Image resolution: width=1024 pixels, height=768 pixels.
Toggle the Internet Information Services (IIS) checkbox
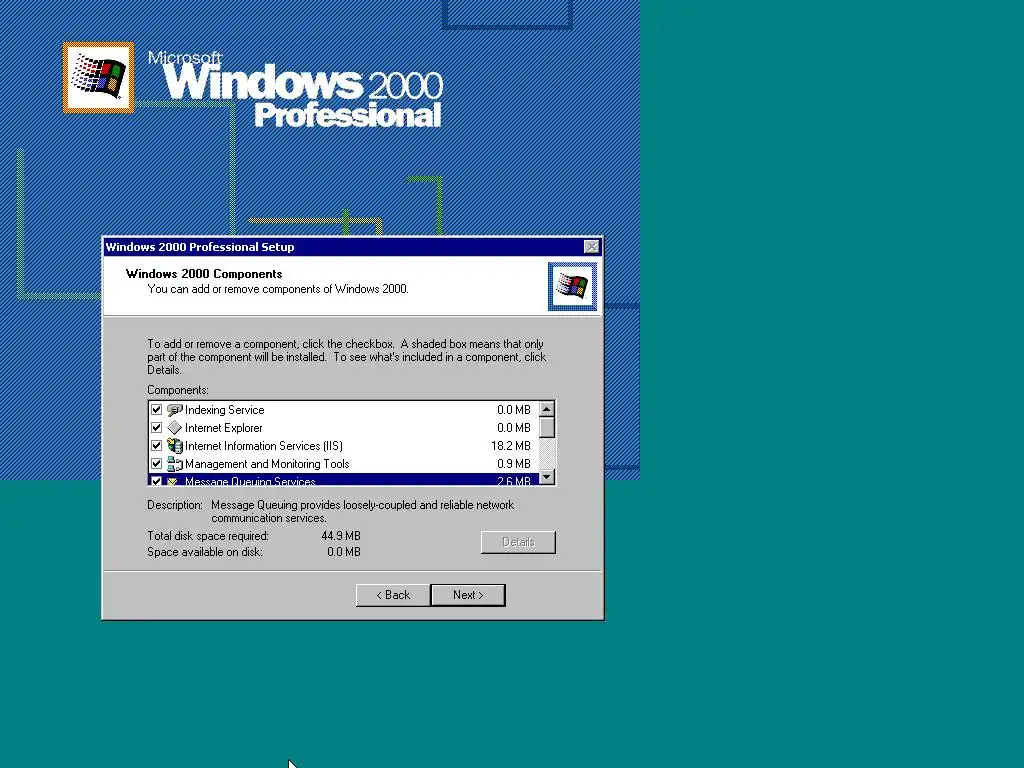tap(156, 446)
